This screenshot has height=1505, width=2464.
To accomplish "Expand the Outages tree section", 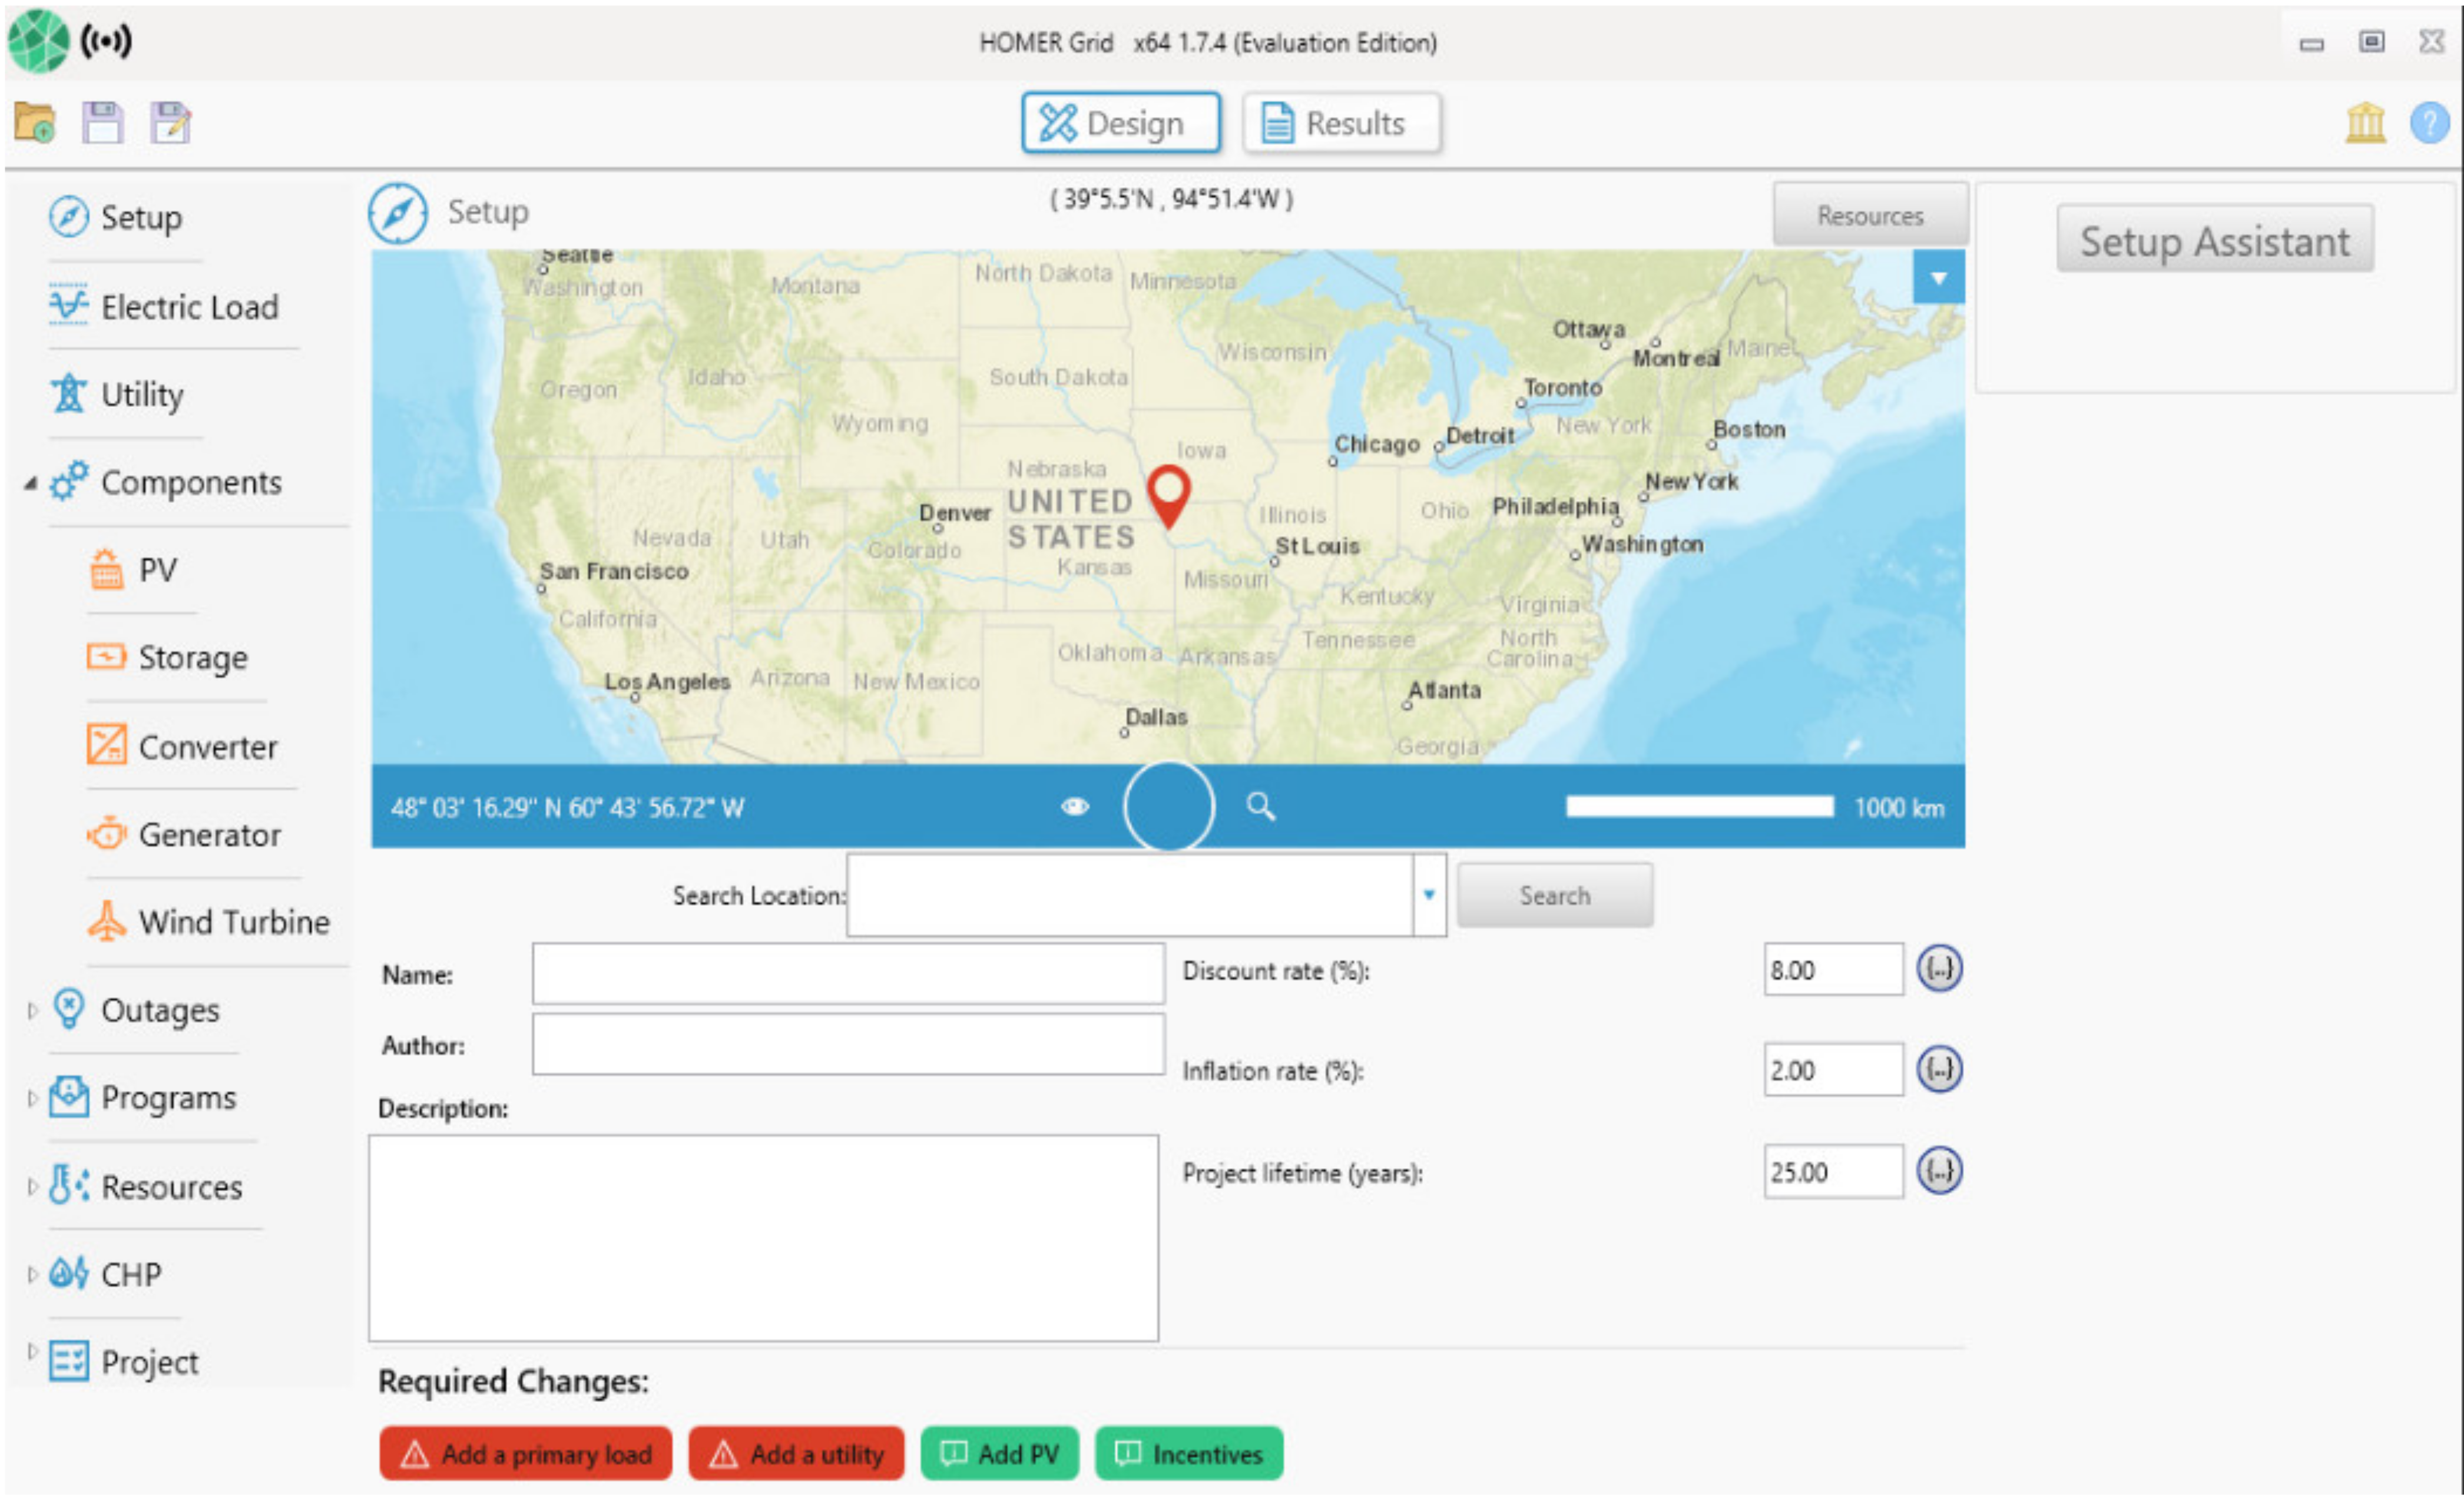I will 32,1010.
